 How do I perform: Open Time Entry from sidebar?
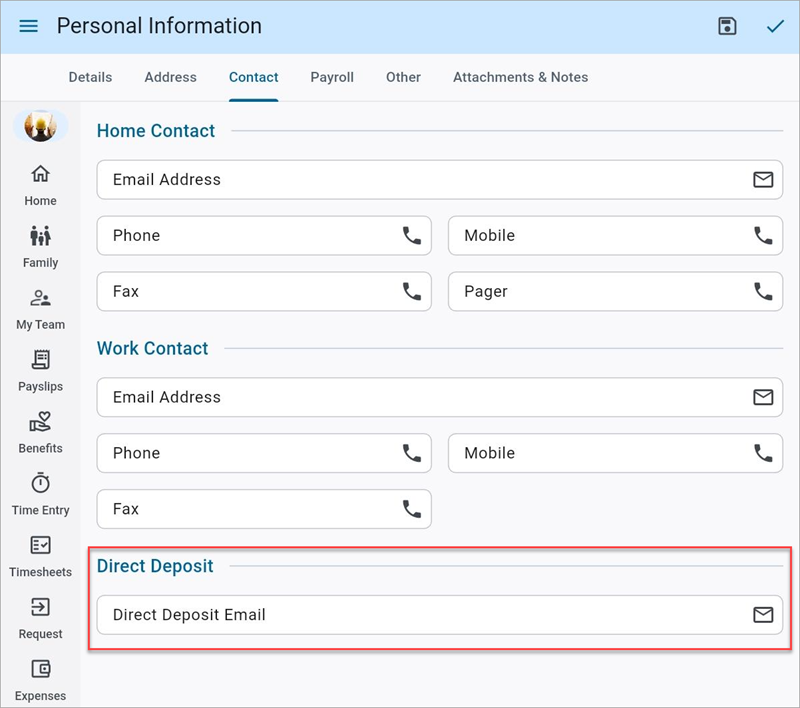40,495
